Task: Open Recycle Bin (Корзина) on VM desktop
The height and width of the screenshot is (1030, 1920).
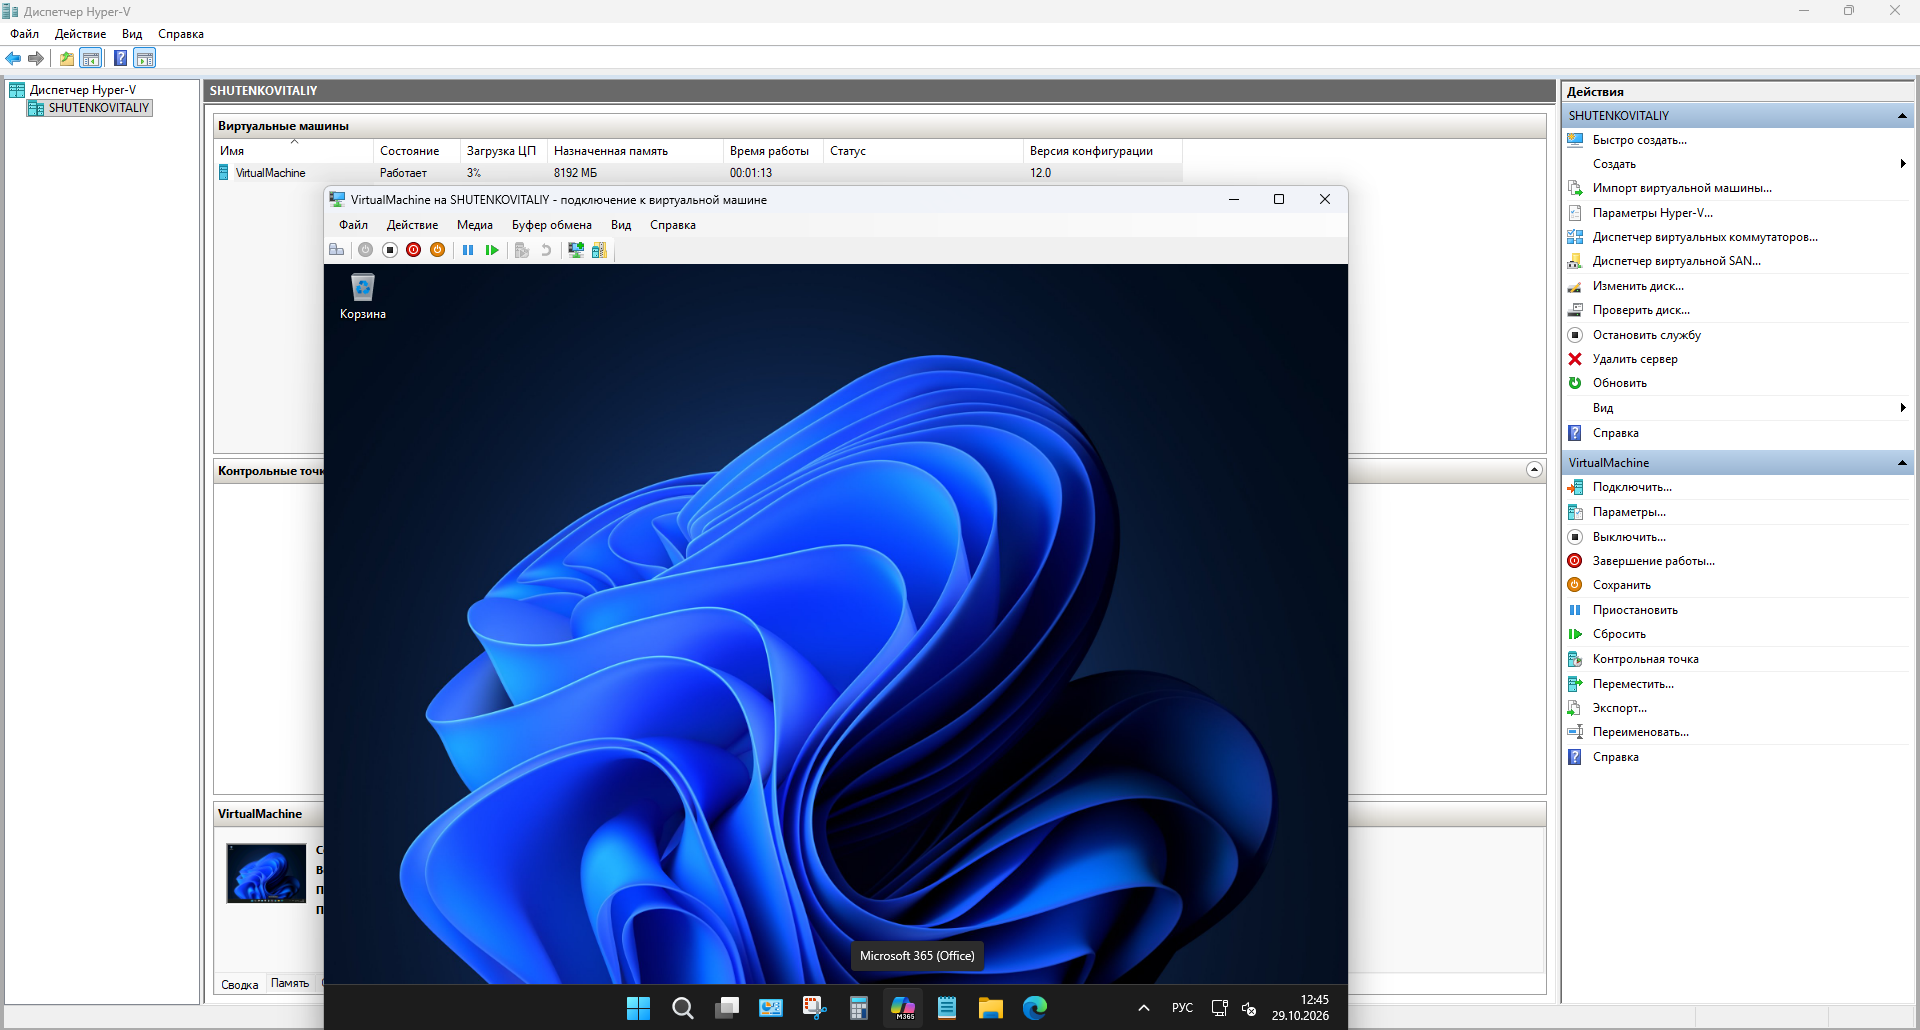Action: tap(362, 296)
